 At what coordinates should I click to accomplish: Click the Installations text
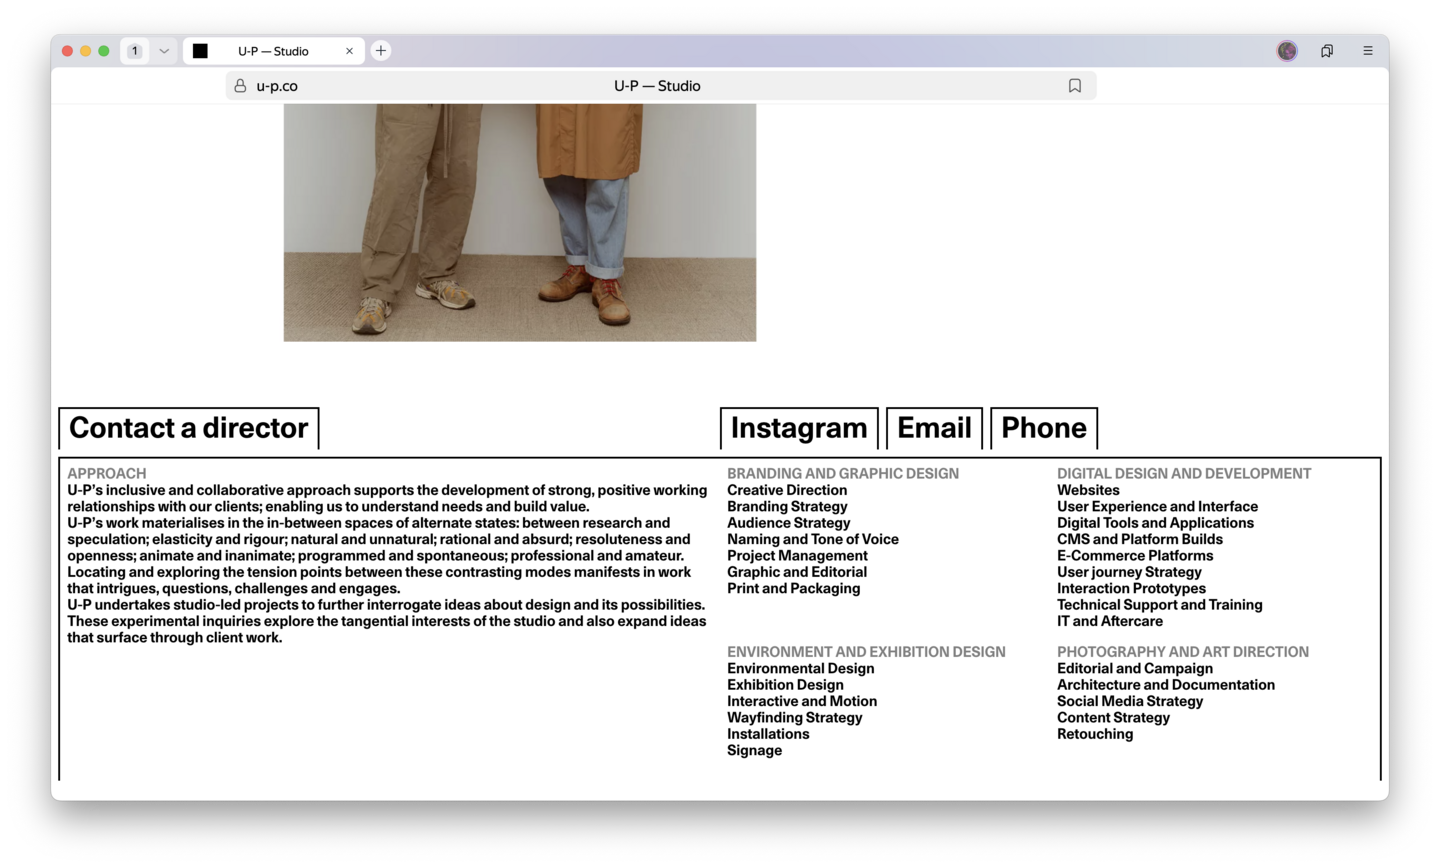768,734
